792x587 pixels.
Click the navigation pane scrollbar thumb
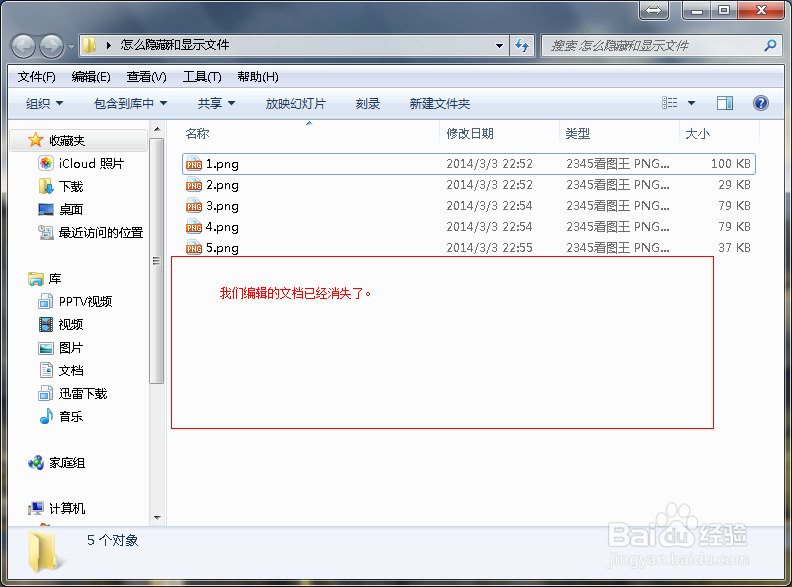tap(157, 261)
